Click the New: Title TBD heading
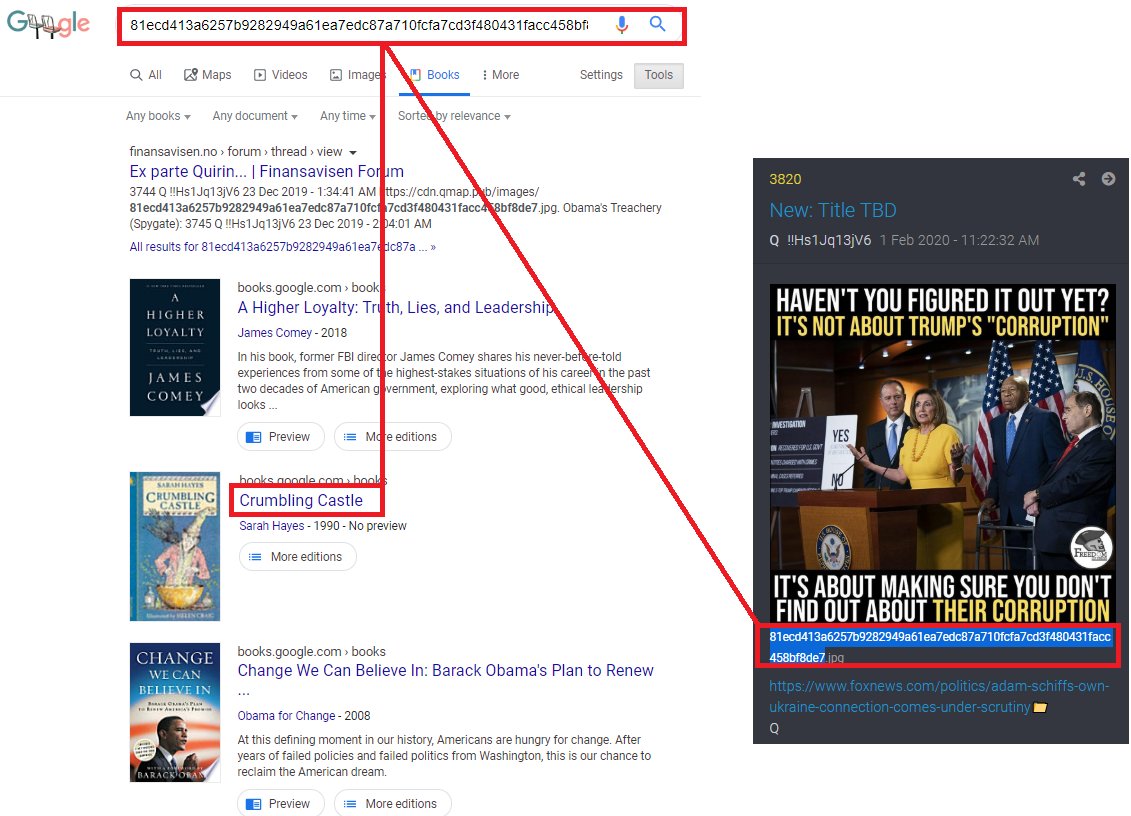This screenshot has width=1131, height=816. click(x=832, y=210)
